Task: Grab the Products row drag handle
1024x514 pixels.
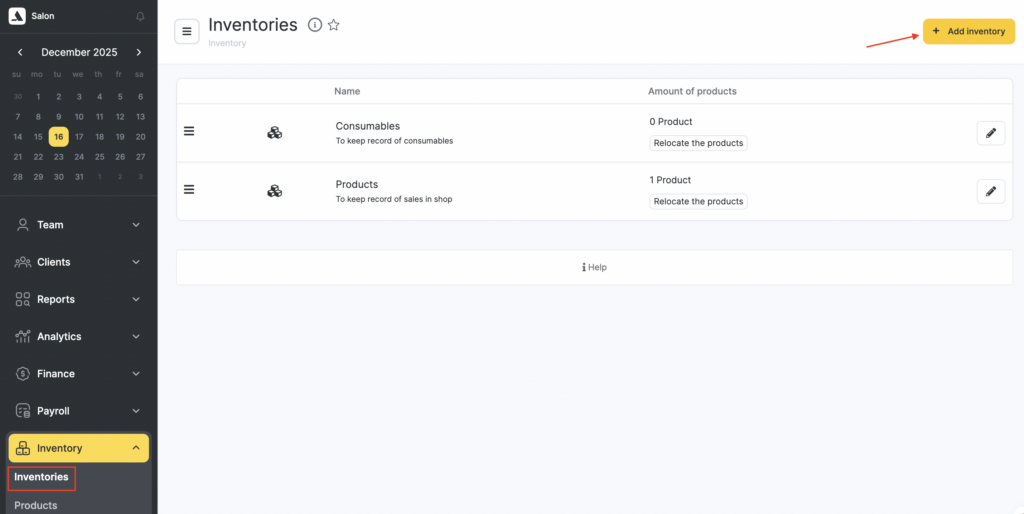Action: (x=189, y=190)
